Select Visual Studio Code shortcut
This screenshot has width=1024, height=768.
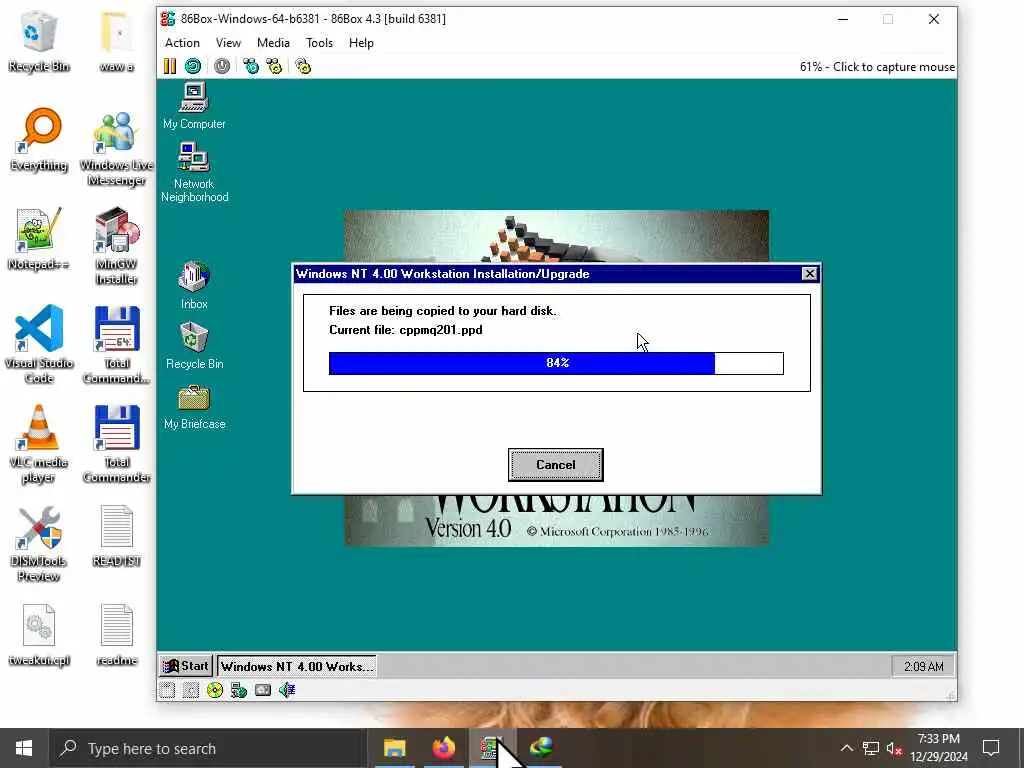click(39, 345)
